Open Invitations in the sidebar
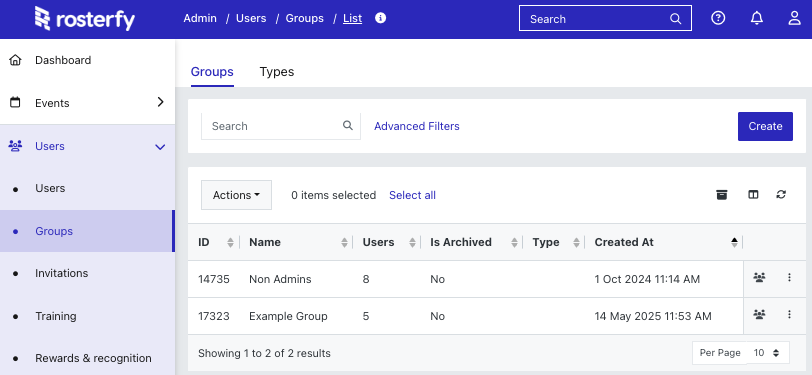 62,273
